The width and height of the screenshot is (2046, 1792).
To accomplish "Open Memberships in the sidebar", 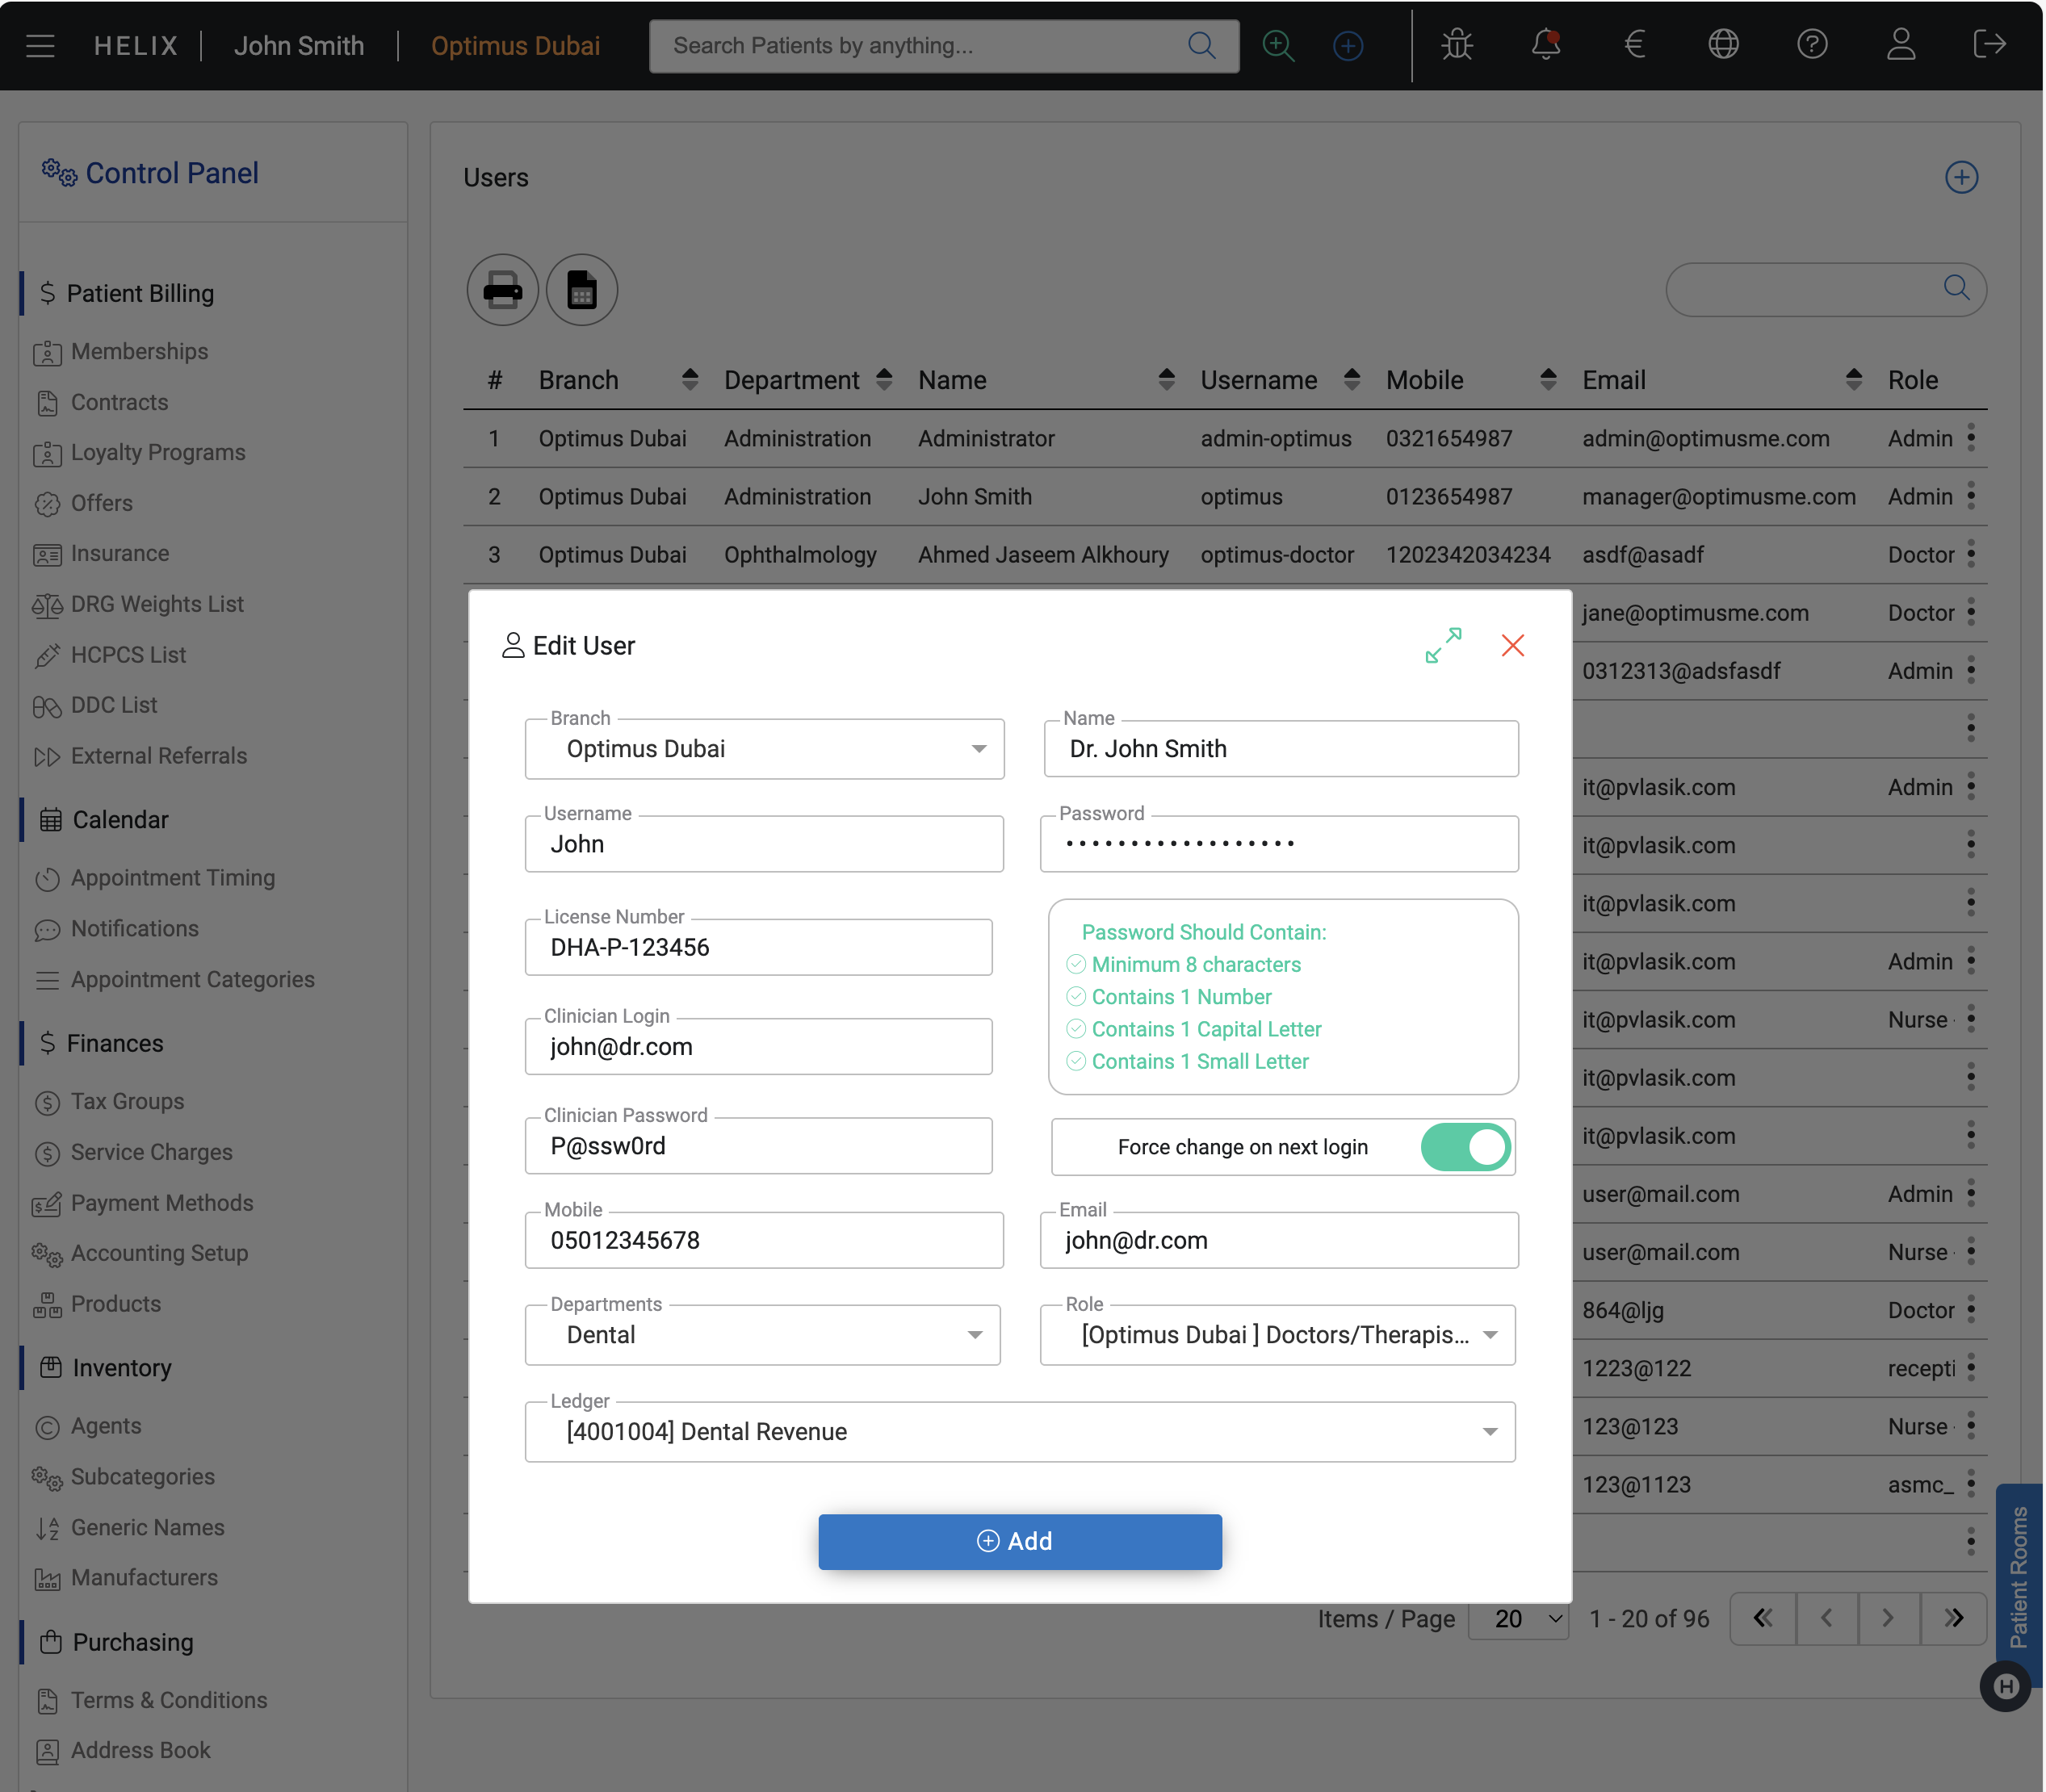I will 139,352.
